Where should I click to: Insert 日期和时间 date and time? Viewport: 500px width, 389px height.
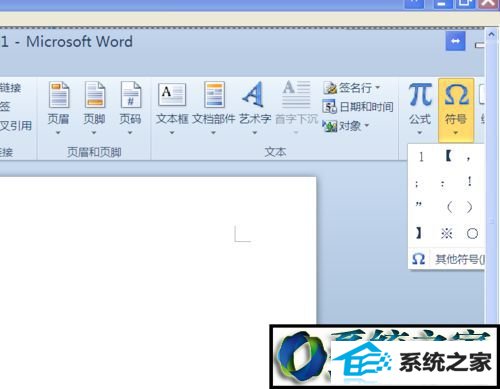(x=358, y=107)
